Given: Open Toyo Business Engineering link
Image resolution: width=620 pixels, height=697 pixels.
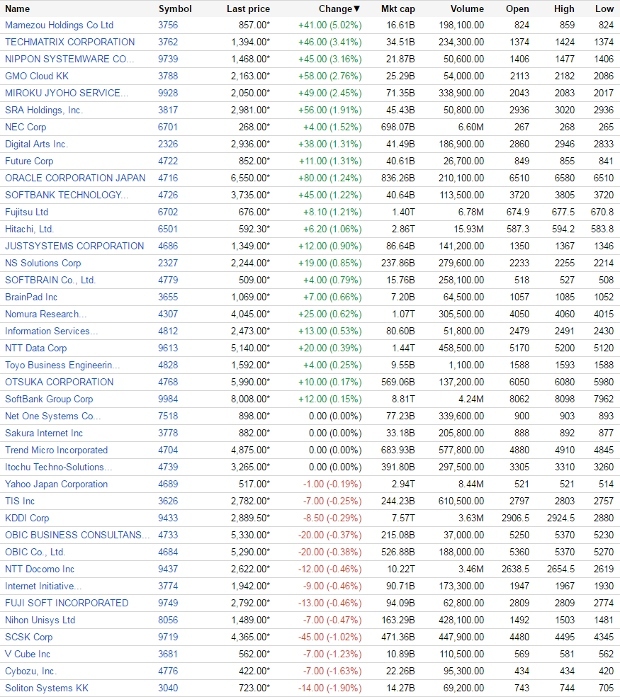Looking at the screenshot, I should pos(62,365).
